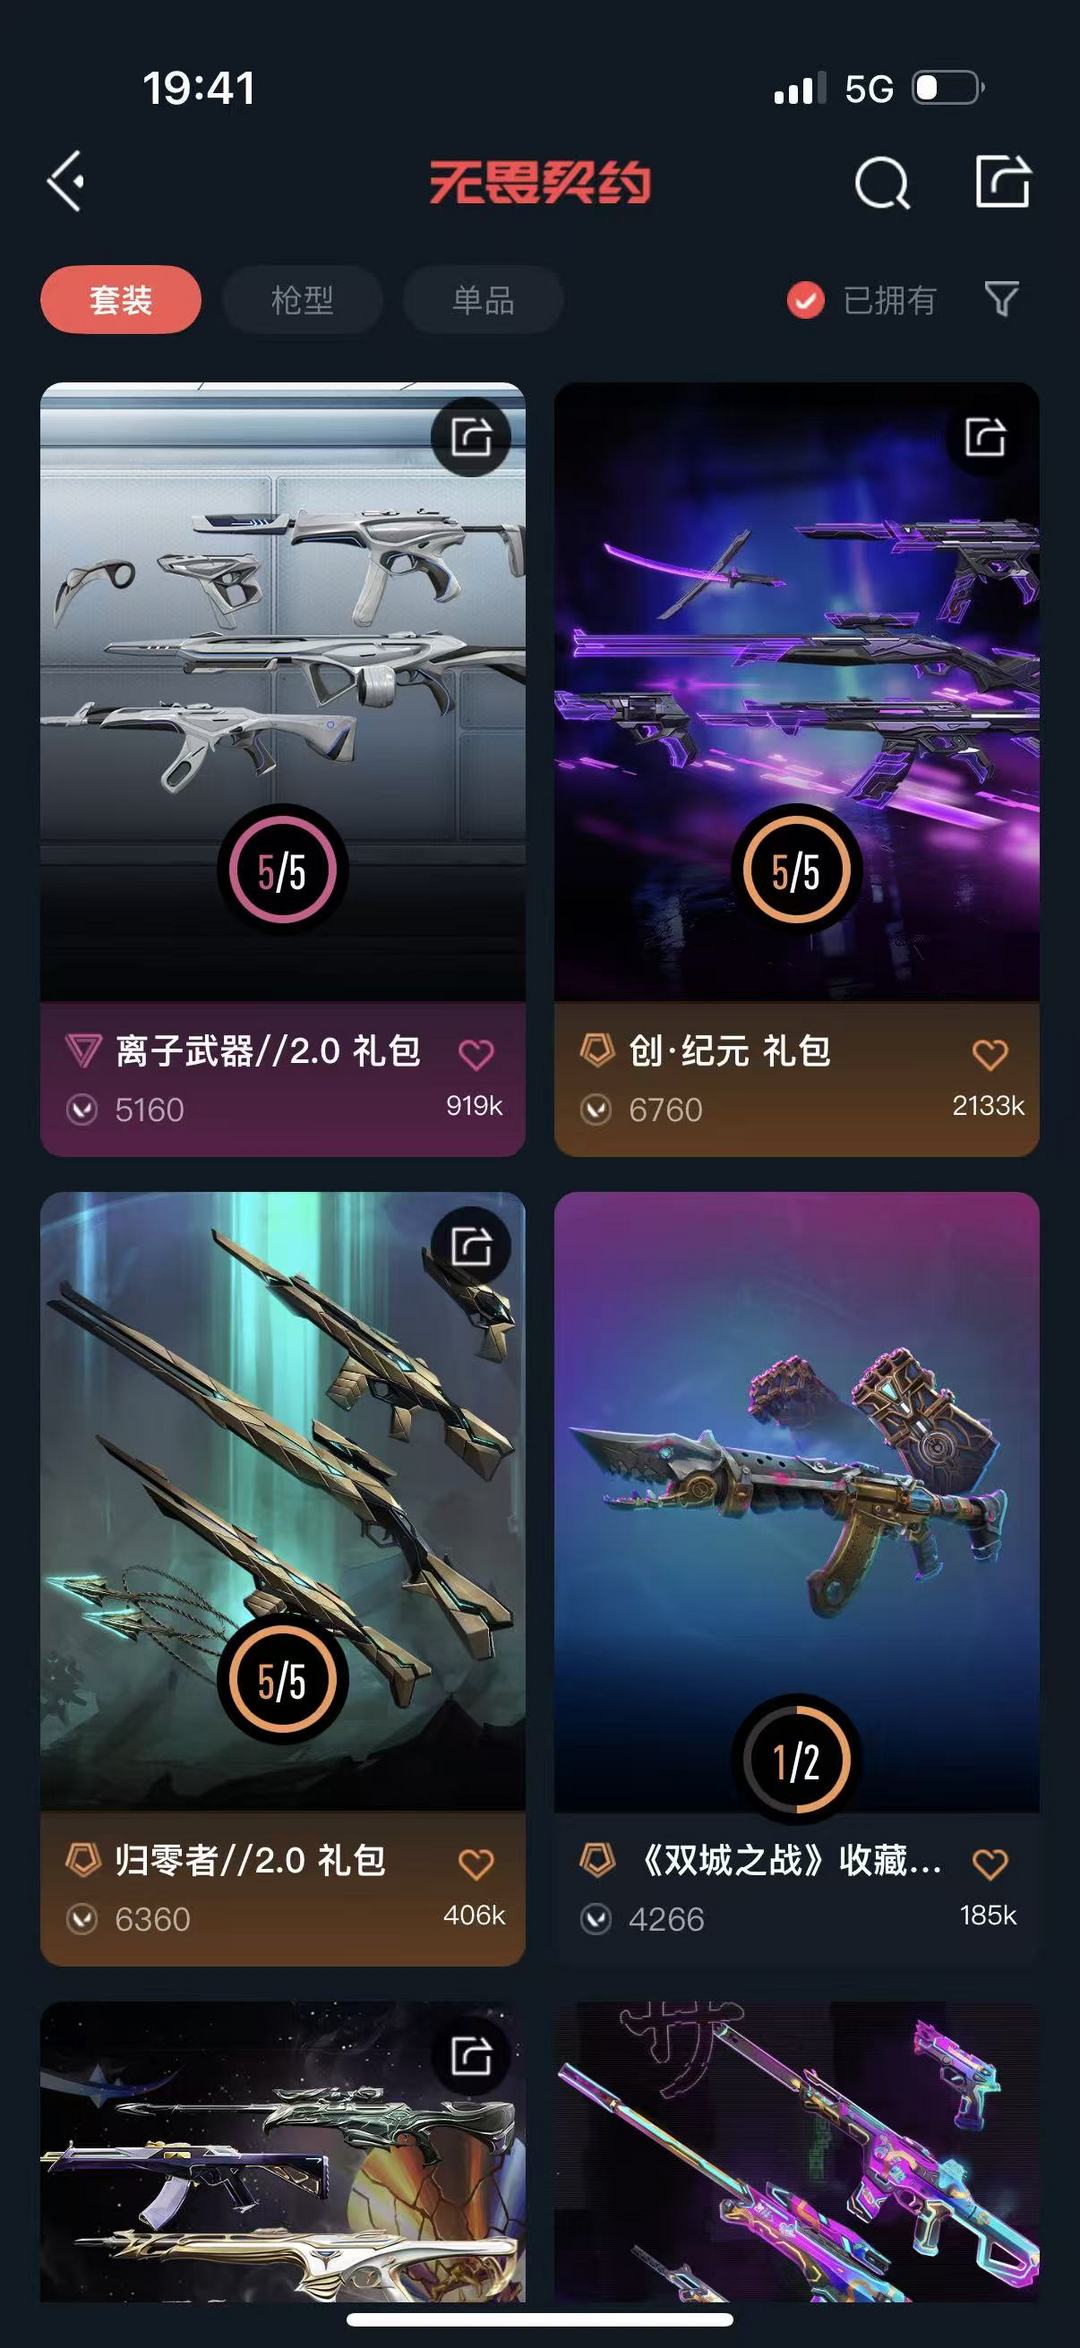1080x2348 pixels.
Task: Open the 创·纪元 礼包 title
Action: tap(729, 1051)
